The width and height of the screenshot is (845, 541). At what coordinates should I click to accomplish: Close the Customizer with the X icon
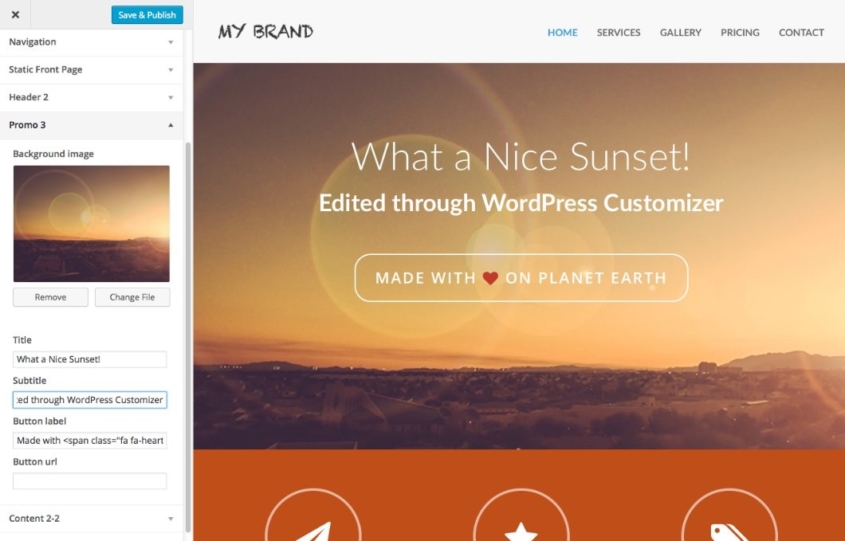[x=15, y=15]
